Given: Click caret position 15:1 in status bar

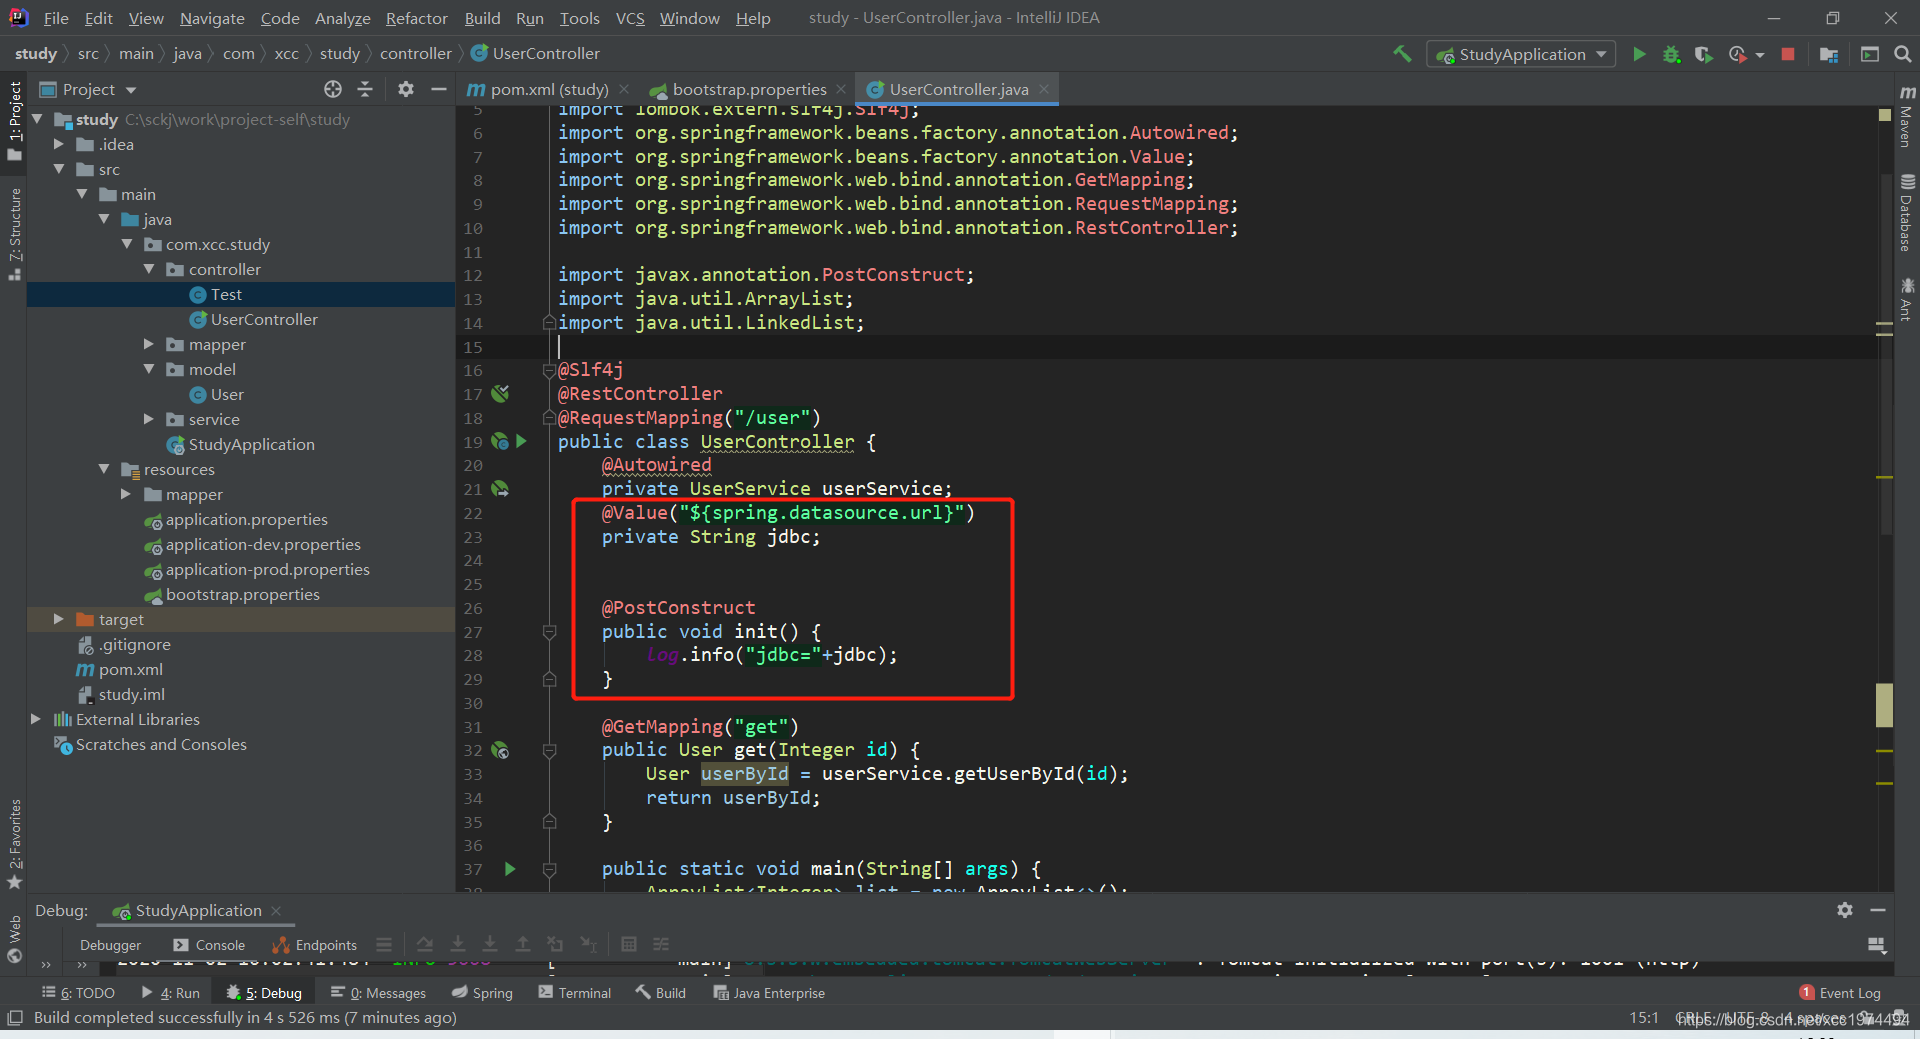Looking at the screenshot, I should (1644, 1018).
